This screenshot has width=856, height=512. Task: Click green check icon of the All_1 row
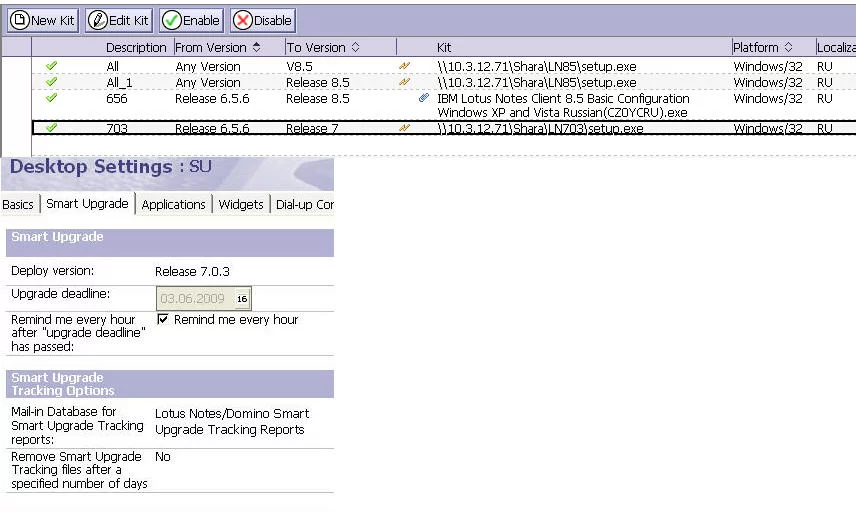click(x=51, y=82)
